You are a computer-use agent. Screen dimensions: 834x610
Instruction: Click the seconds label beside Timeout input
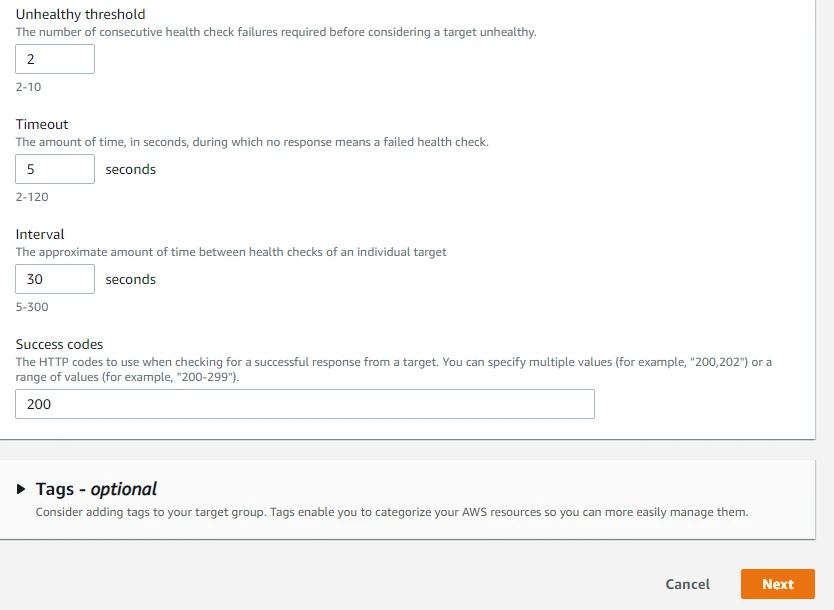[130, 168]
